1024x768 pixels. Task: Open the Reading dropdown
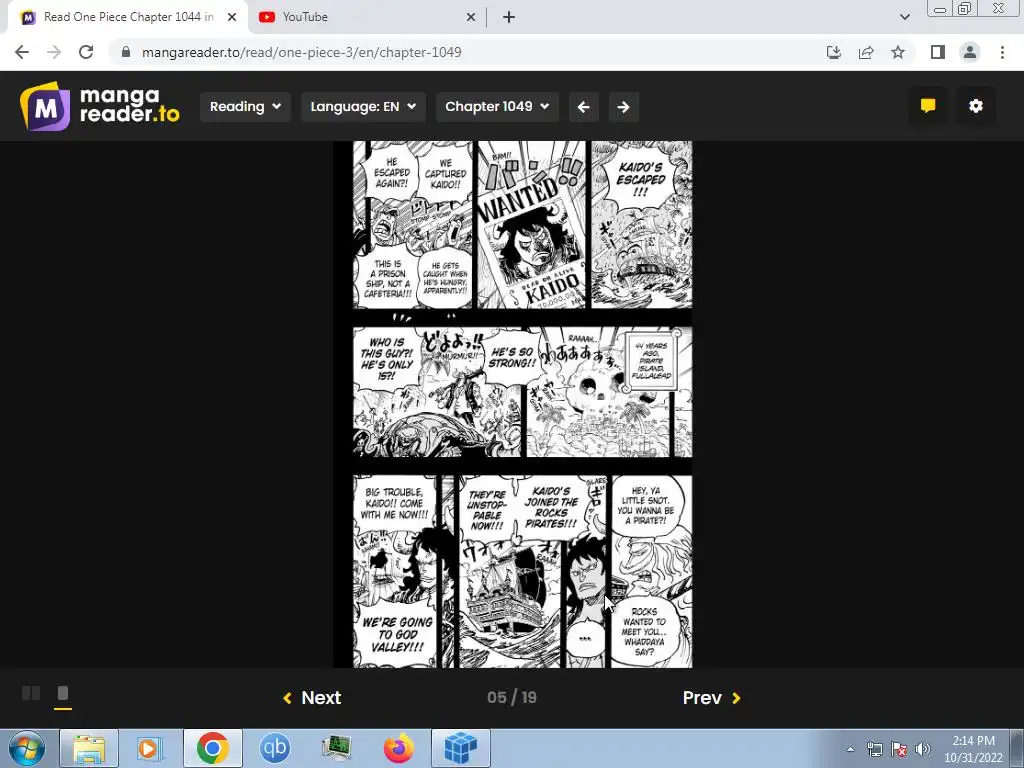coord(245,106)
